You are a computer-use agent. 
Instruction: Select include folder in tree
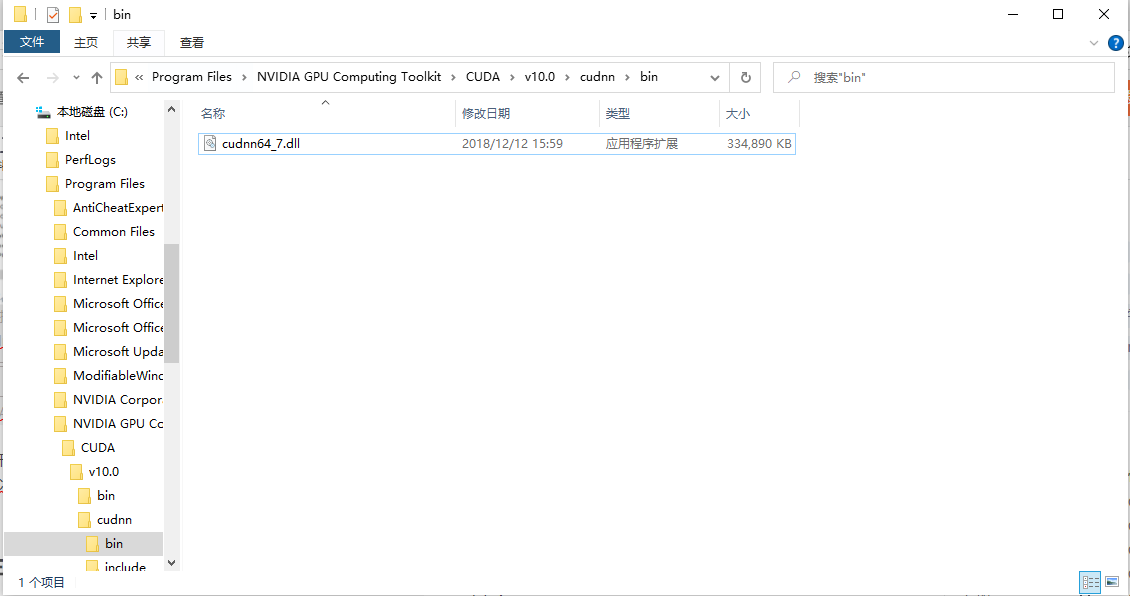(125, 567)
